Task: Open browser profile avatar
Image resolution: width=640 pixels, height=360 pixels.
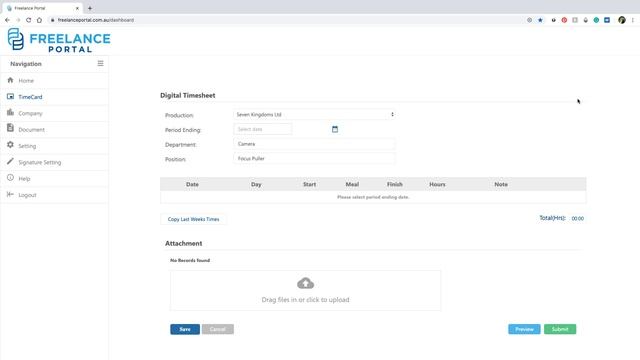Action: (x=622, y=20)
